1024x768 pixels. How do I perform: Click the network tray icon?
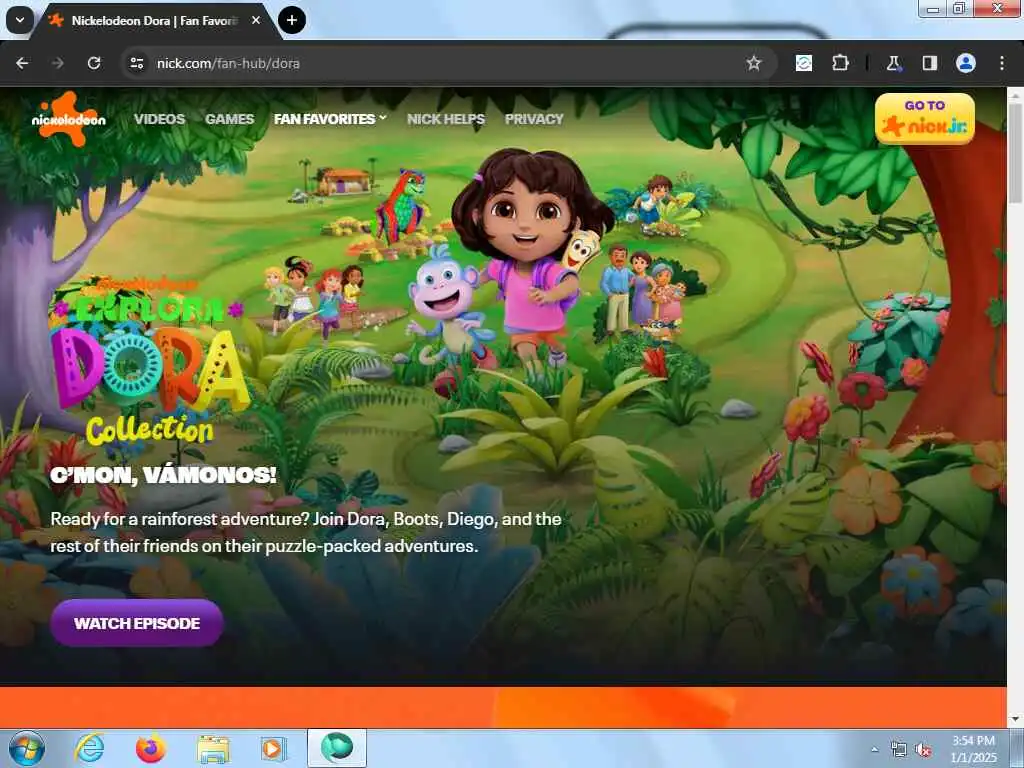899,750
